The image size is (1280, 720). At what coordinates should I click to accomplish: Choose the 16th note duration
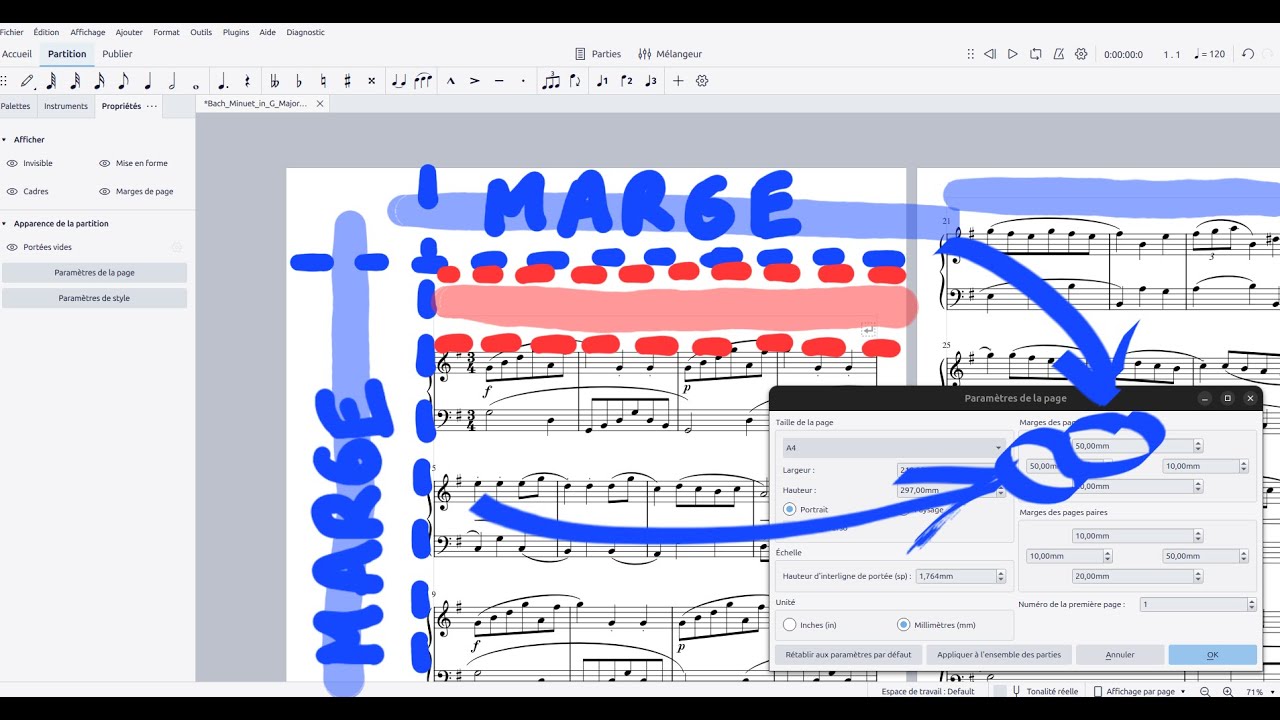click(99, 81)
